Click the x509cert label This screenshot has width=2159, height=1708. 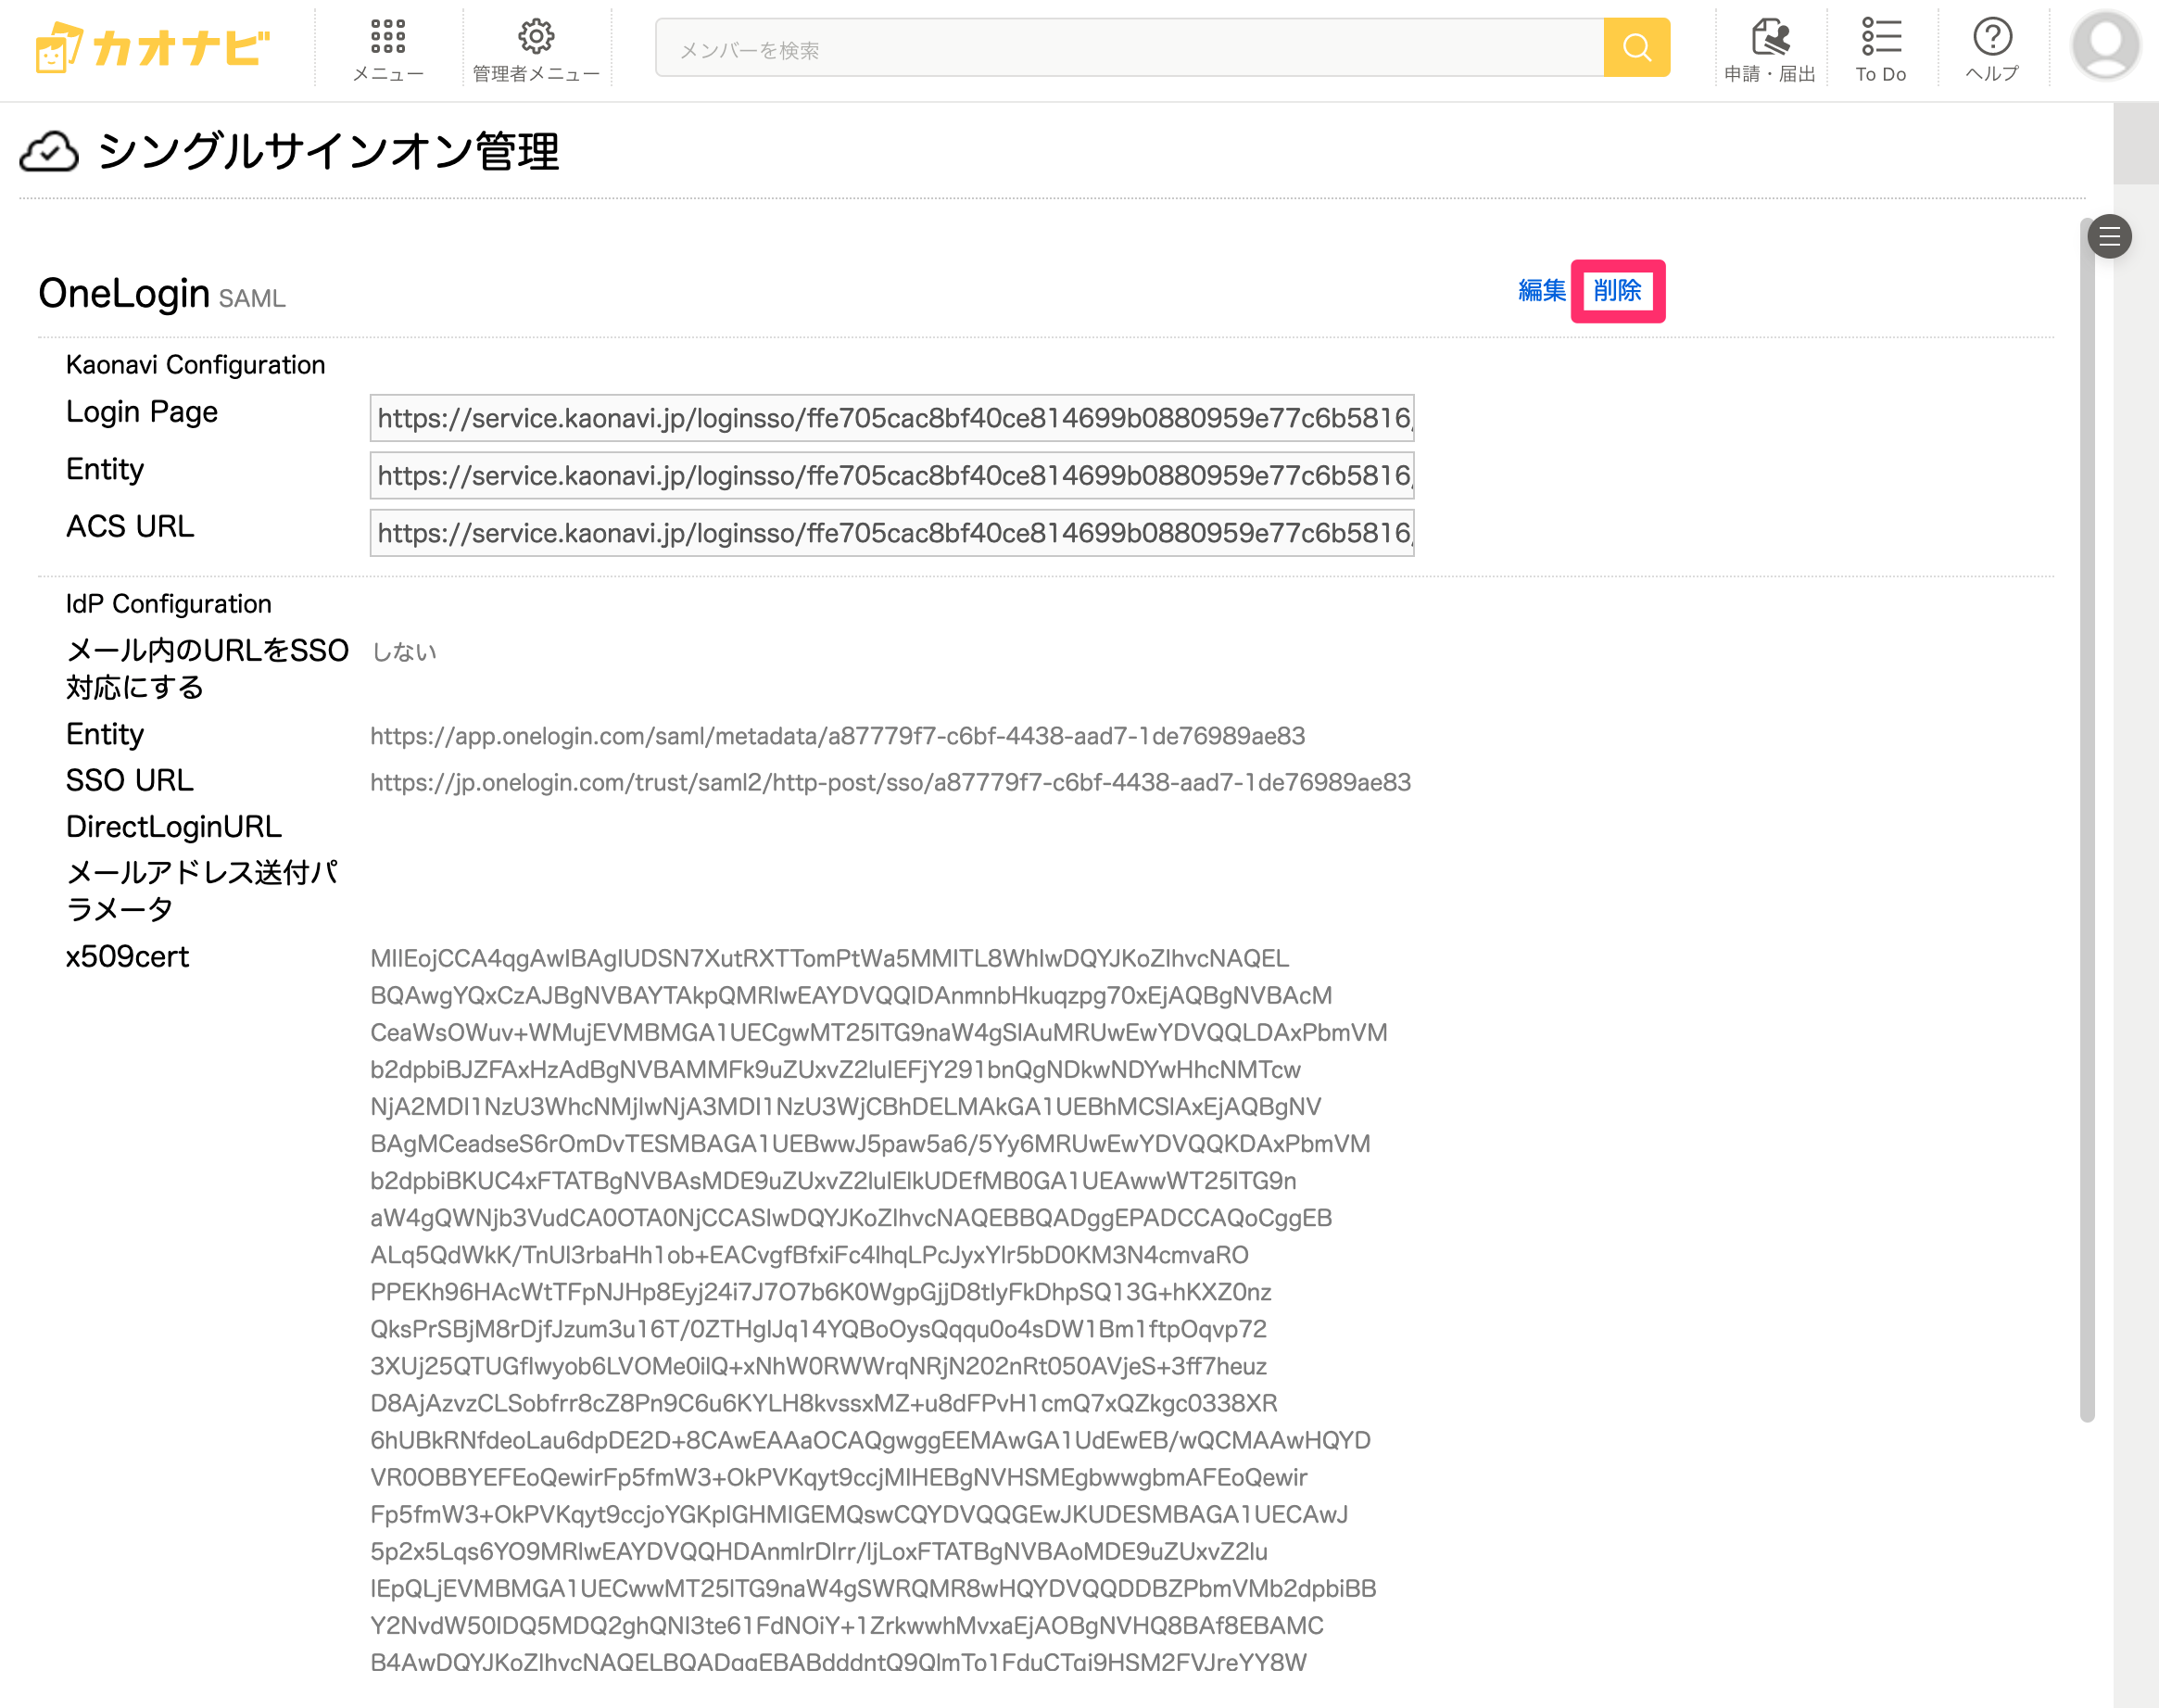(127, 957)
